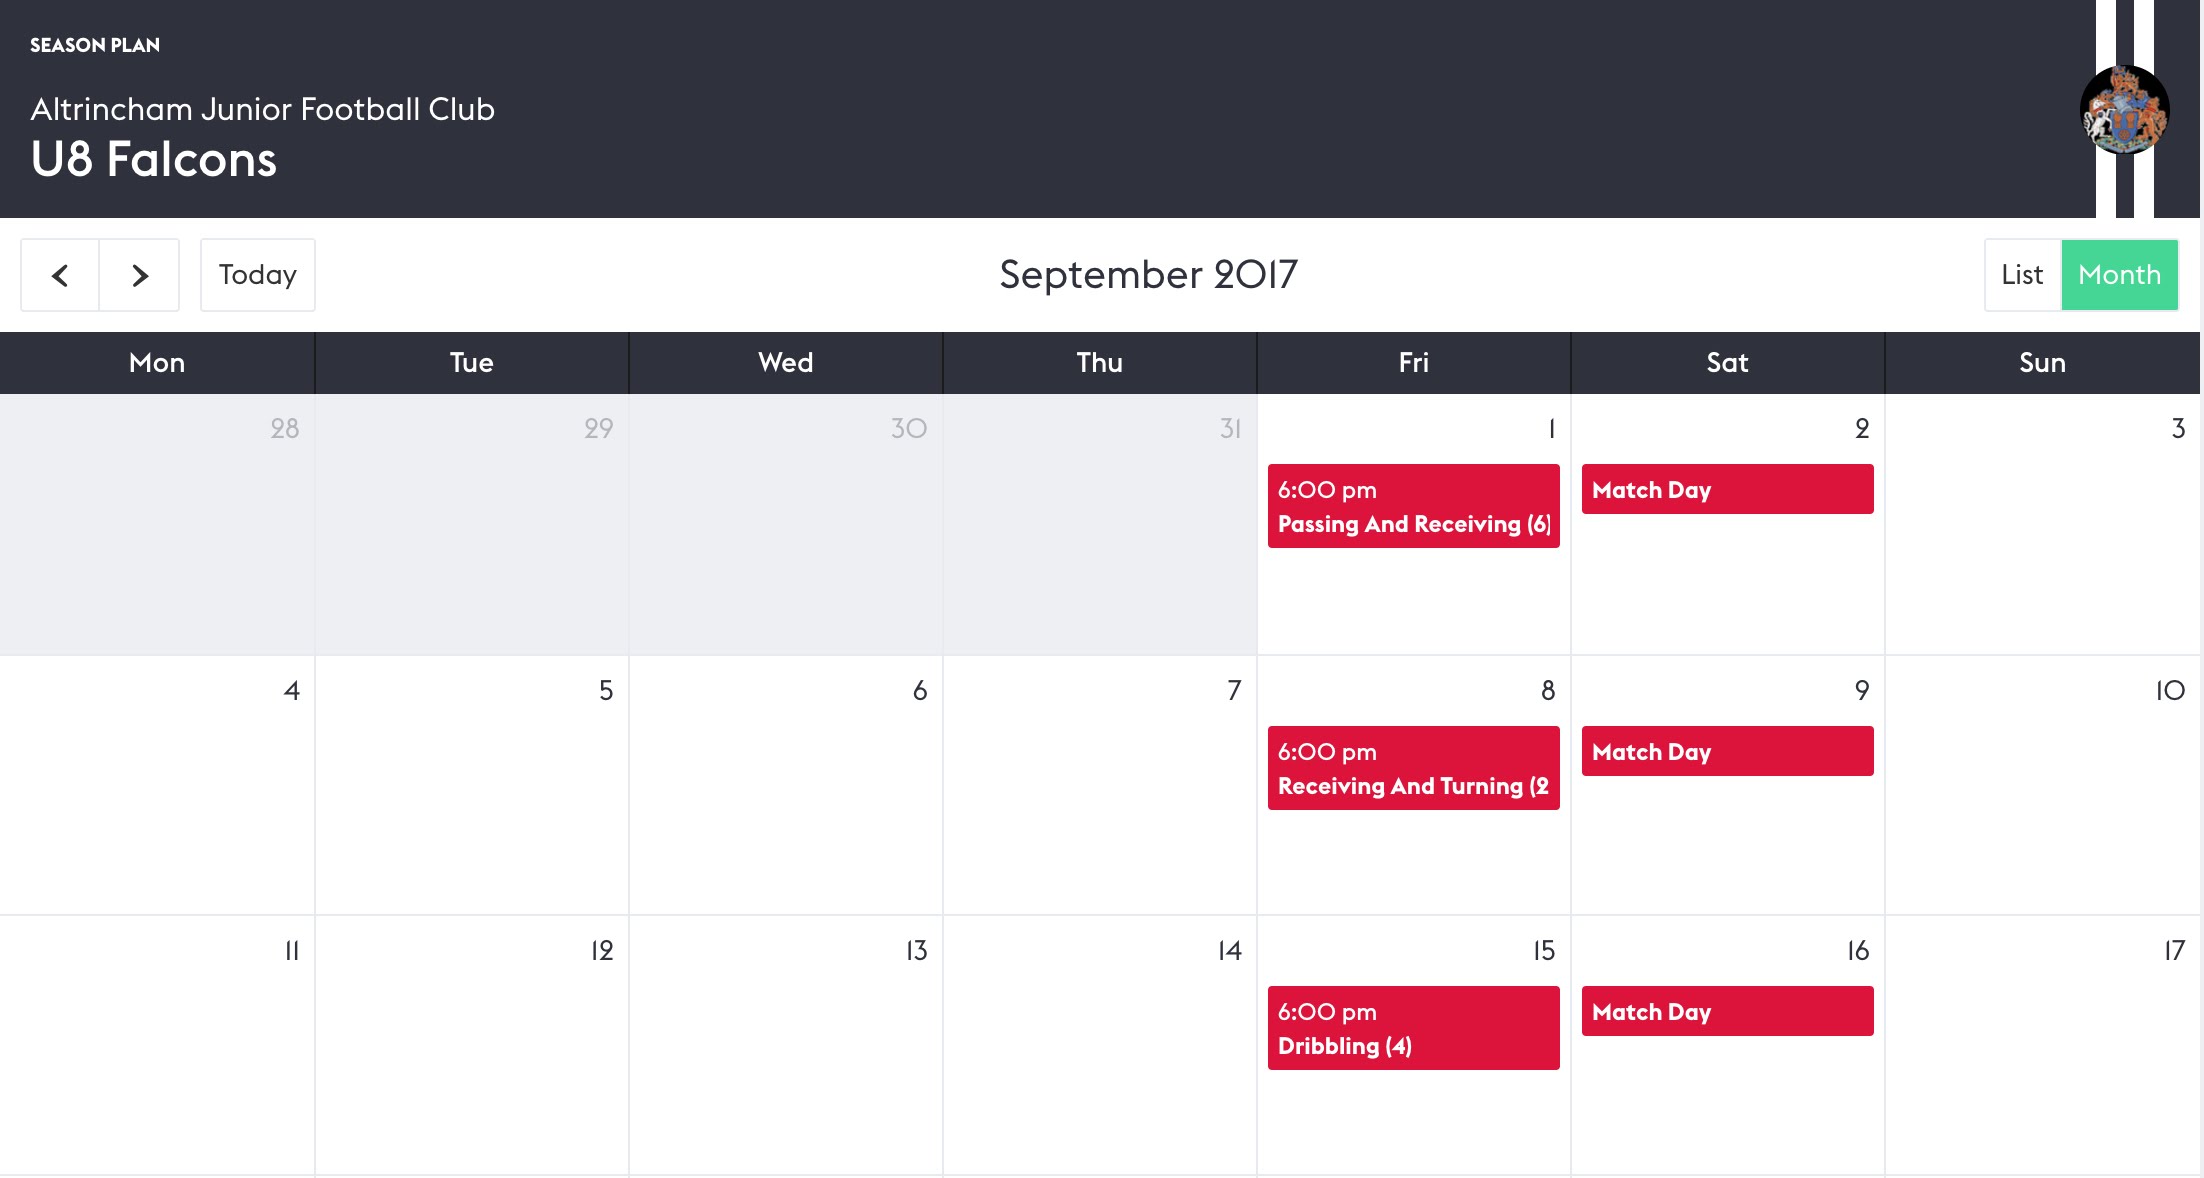
Task: Jump to Today in the calendar
Action: [258, 275]
